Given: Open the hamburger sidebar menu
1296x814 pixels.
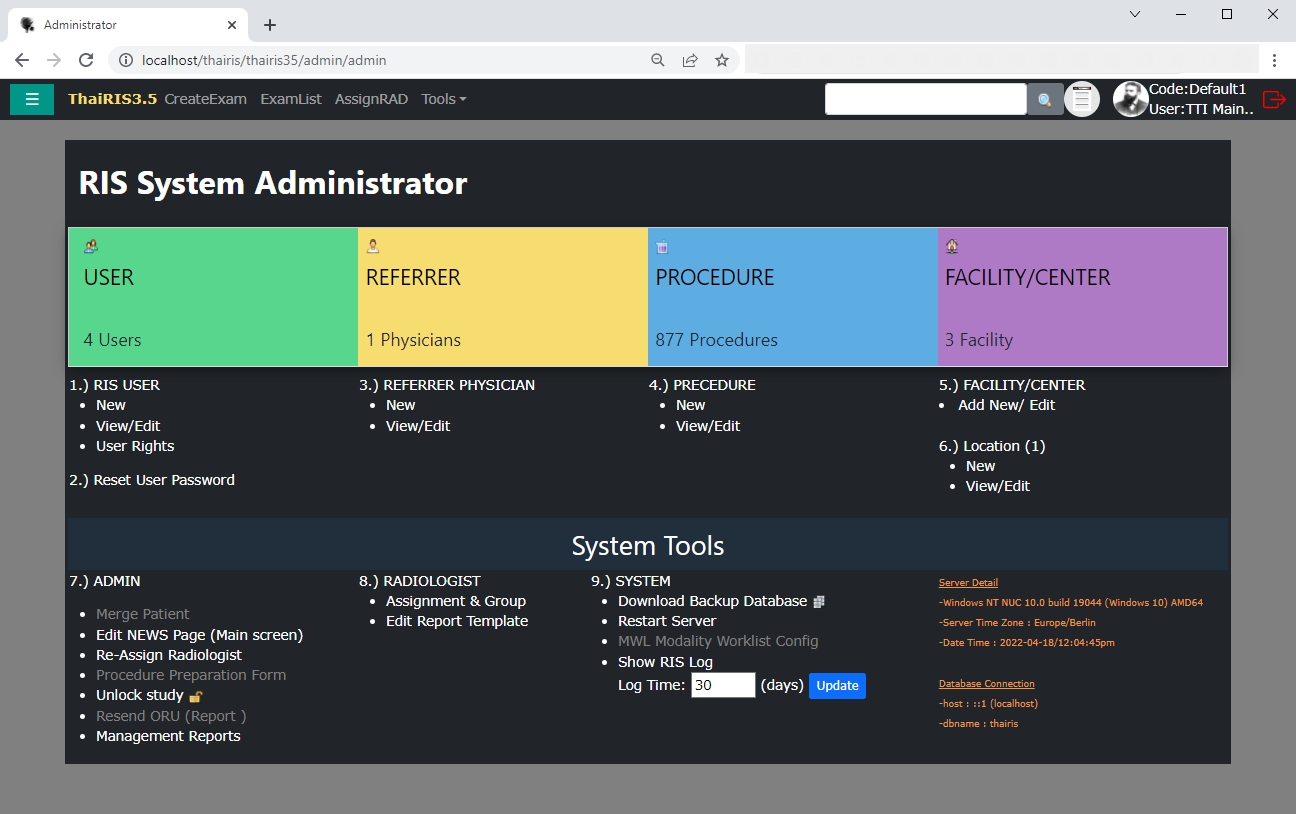Looking at the screenshot, I should click(32, 99).
